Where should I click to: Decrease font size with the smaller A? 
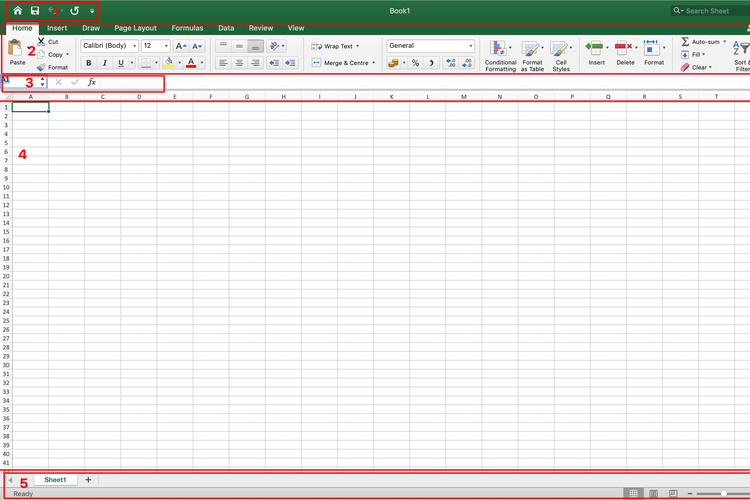[197, 46]
